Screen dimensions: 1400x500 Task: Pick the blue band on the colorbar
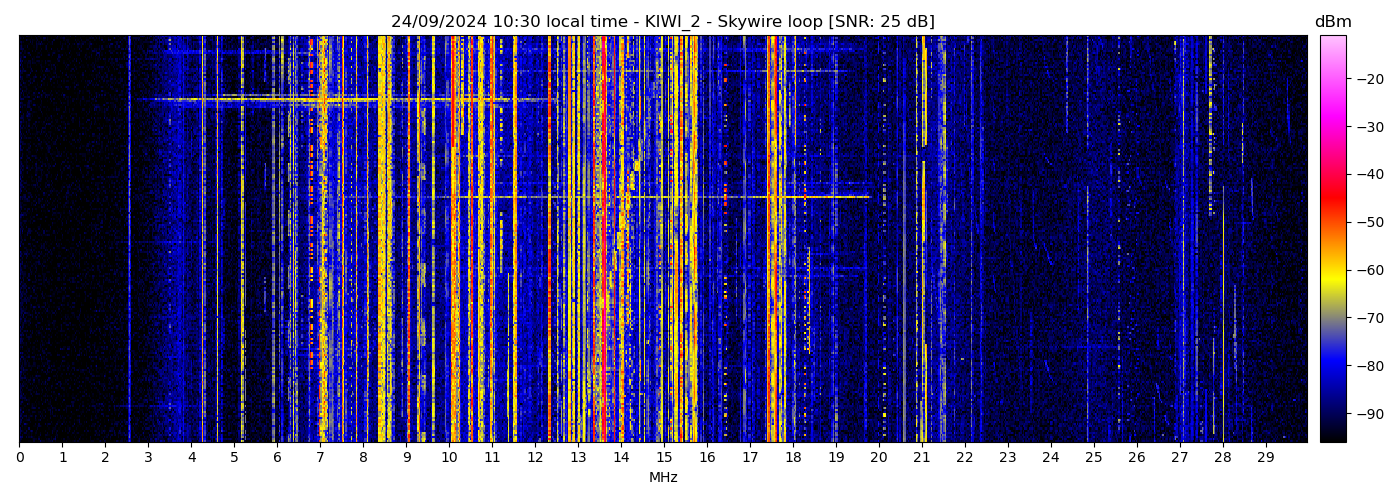point(1332,365)
